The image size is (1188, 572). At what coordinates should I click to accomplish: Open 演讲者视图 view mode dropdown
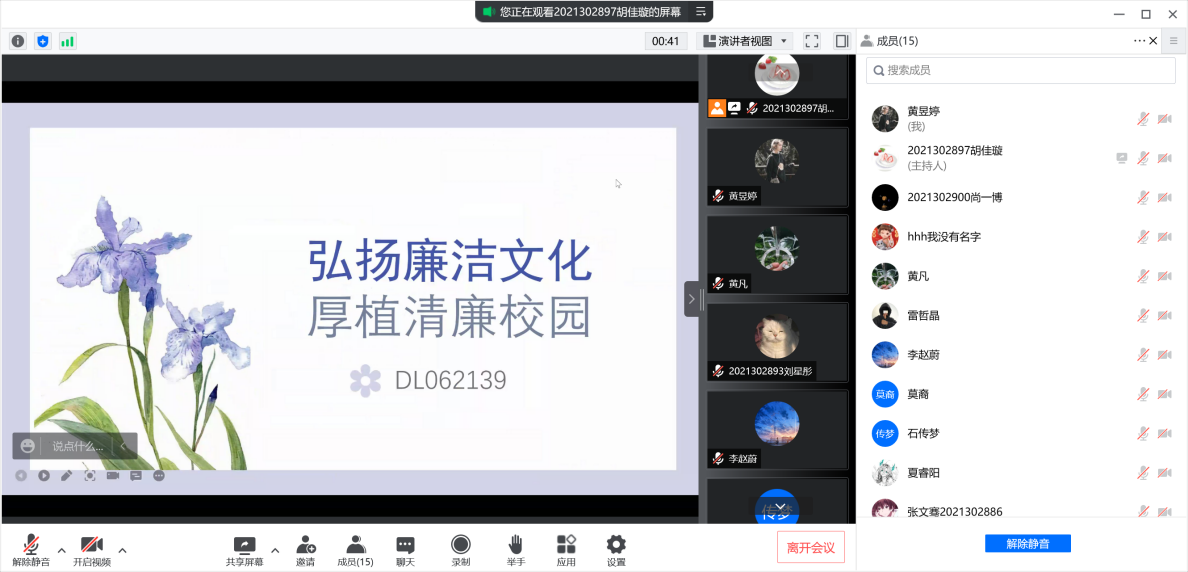(745, 41)
